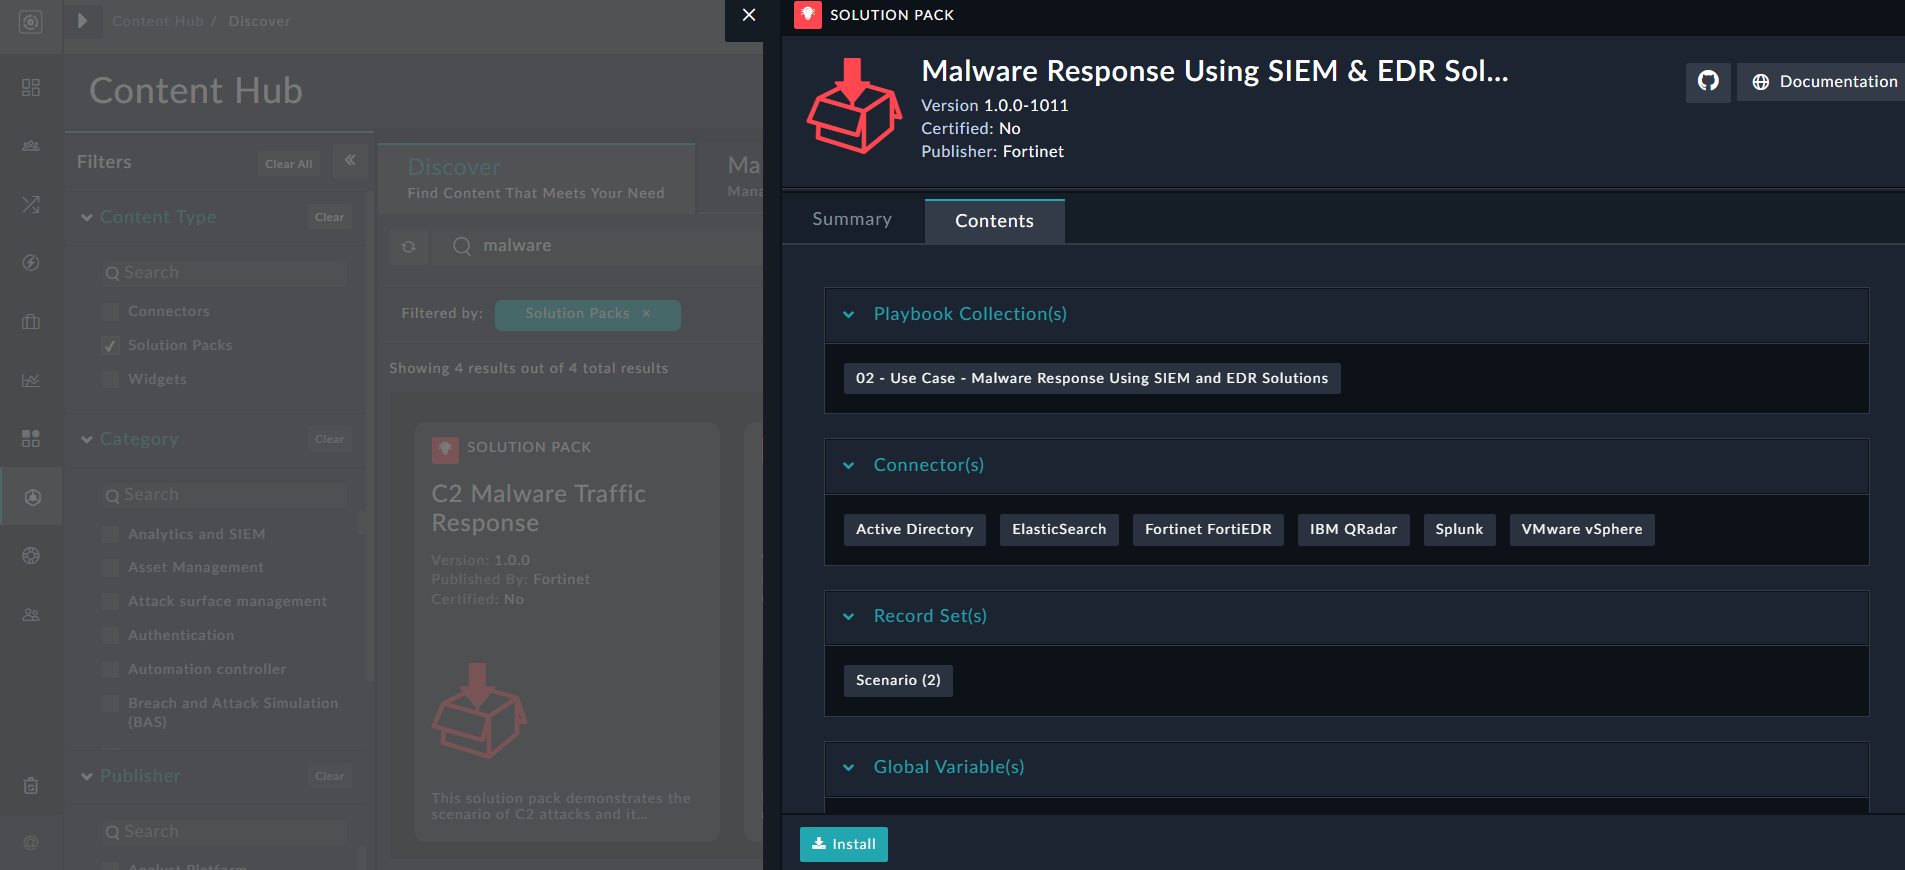
Task: Switch to the Contents tab
Action: click(x=995, y=221)
